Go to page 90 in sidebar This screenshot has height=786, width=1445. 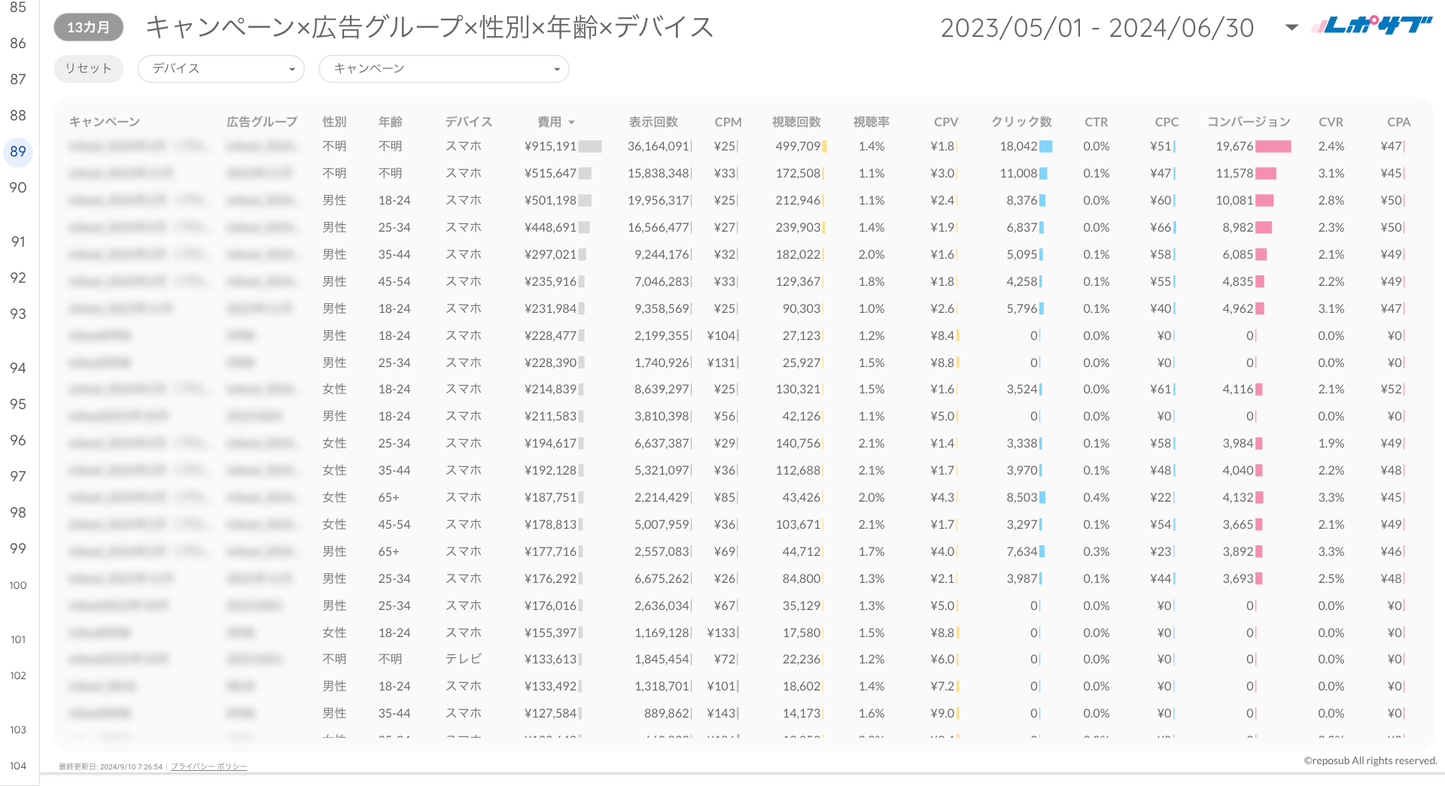tap(18, 188)
